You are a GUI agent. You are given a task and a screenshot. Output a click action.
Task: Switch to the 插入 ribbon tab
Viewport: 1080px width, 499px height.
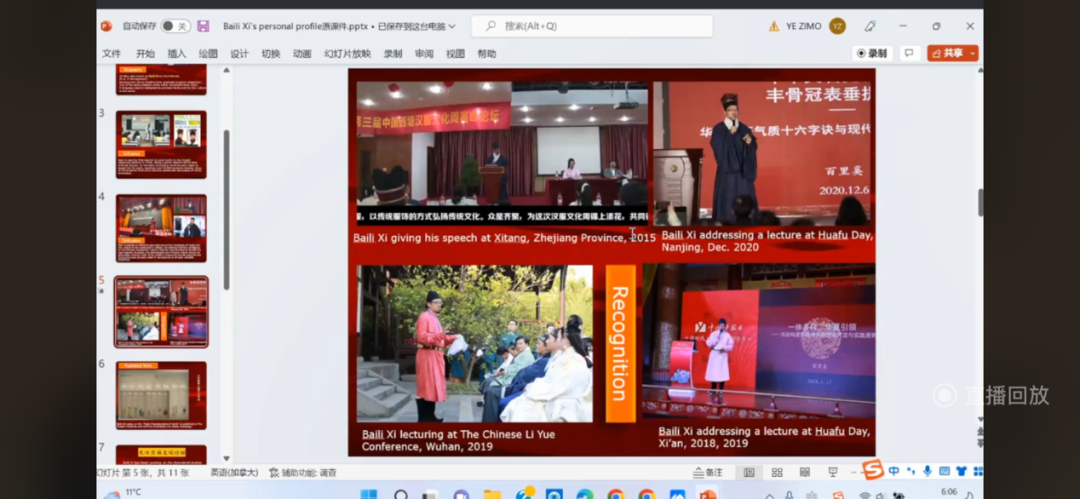(x=176, y=54)
